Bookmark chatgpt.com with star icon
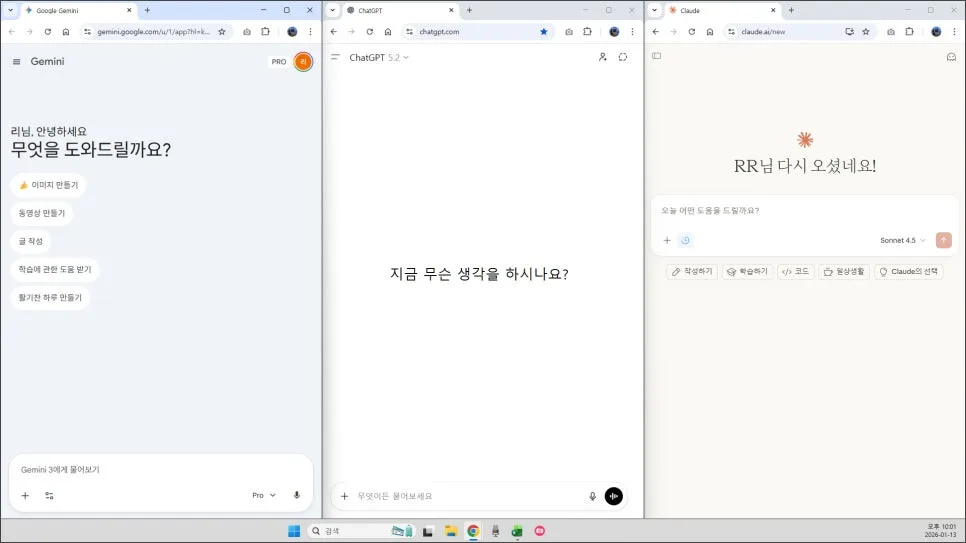 [543, 31]
